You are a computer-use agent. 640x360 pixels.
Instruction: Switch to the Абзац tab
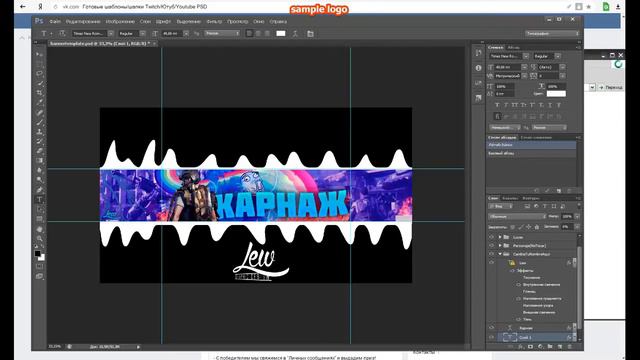513,48
